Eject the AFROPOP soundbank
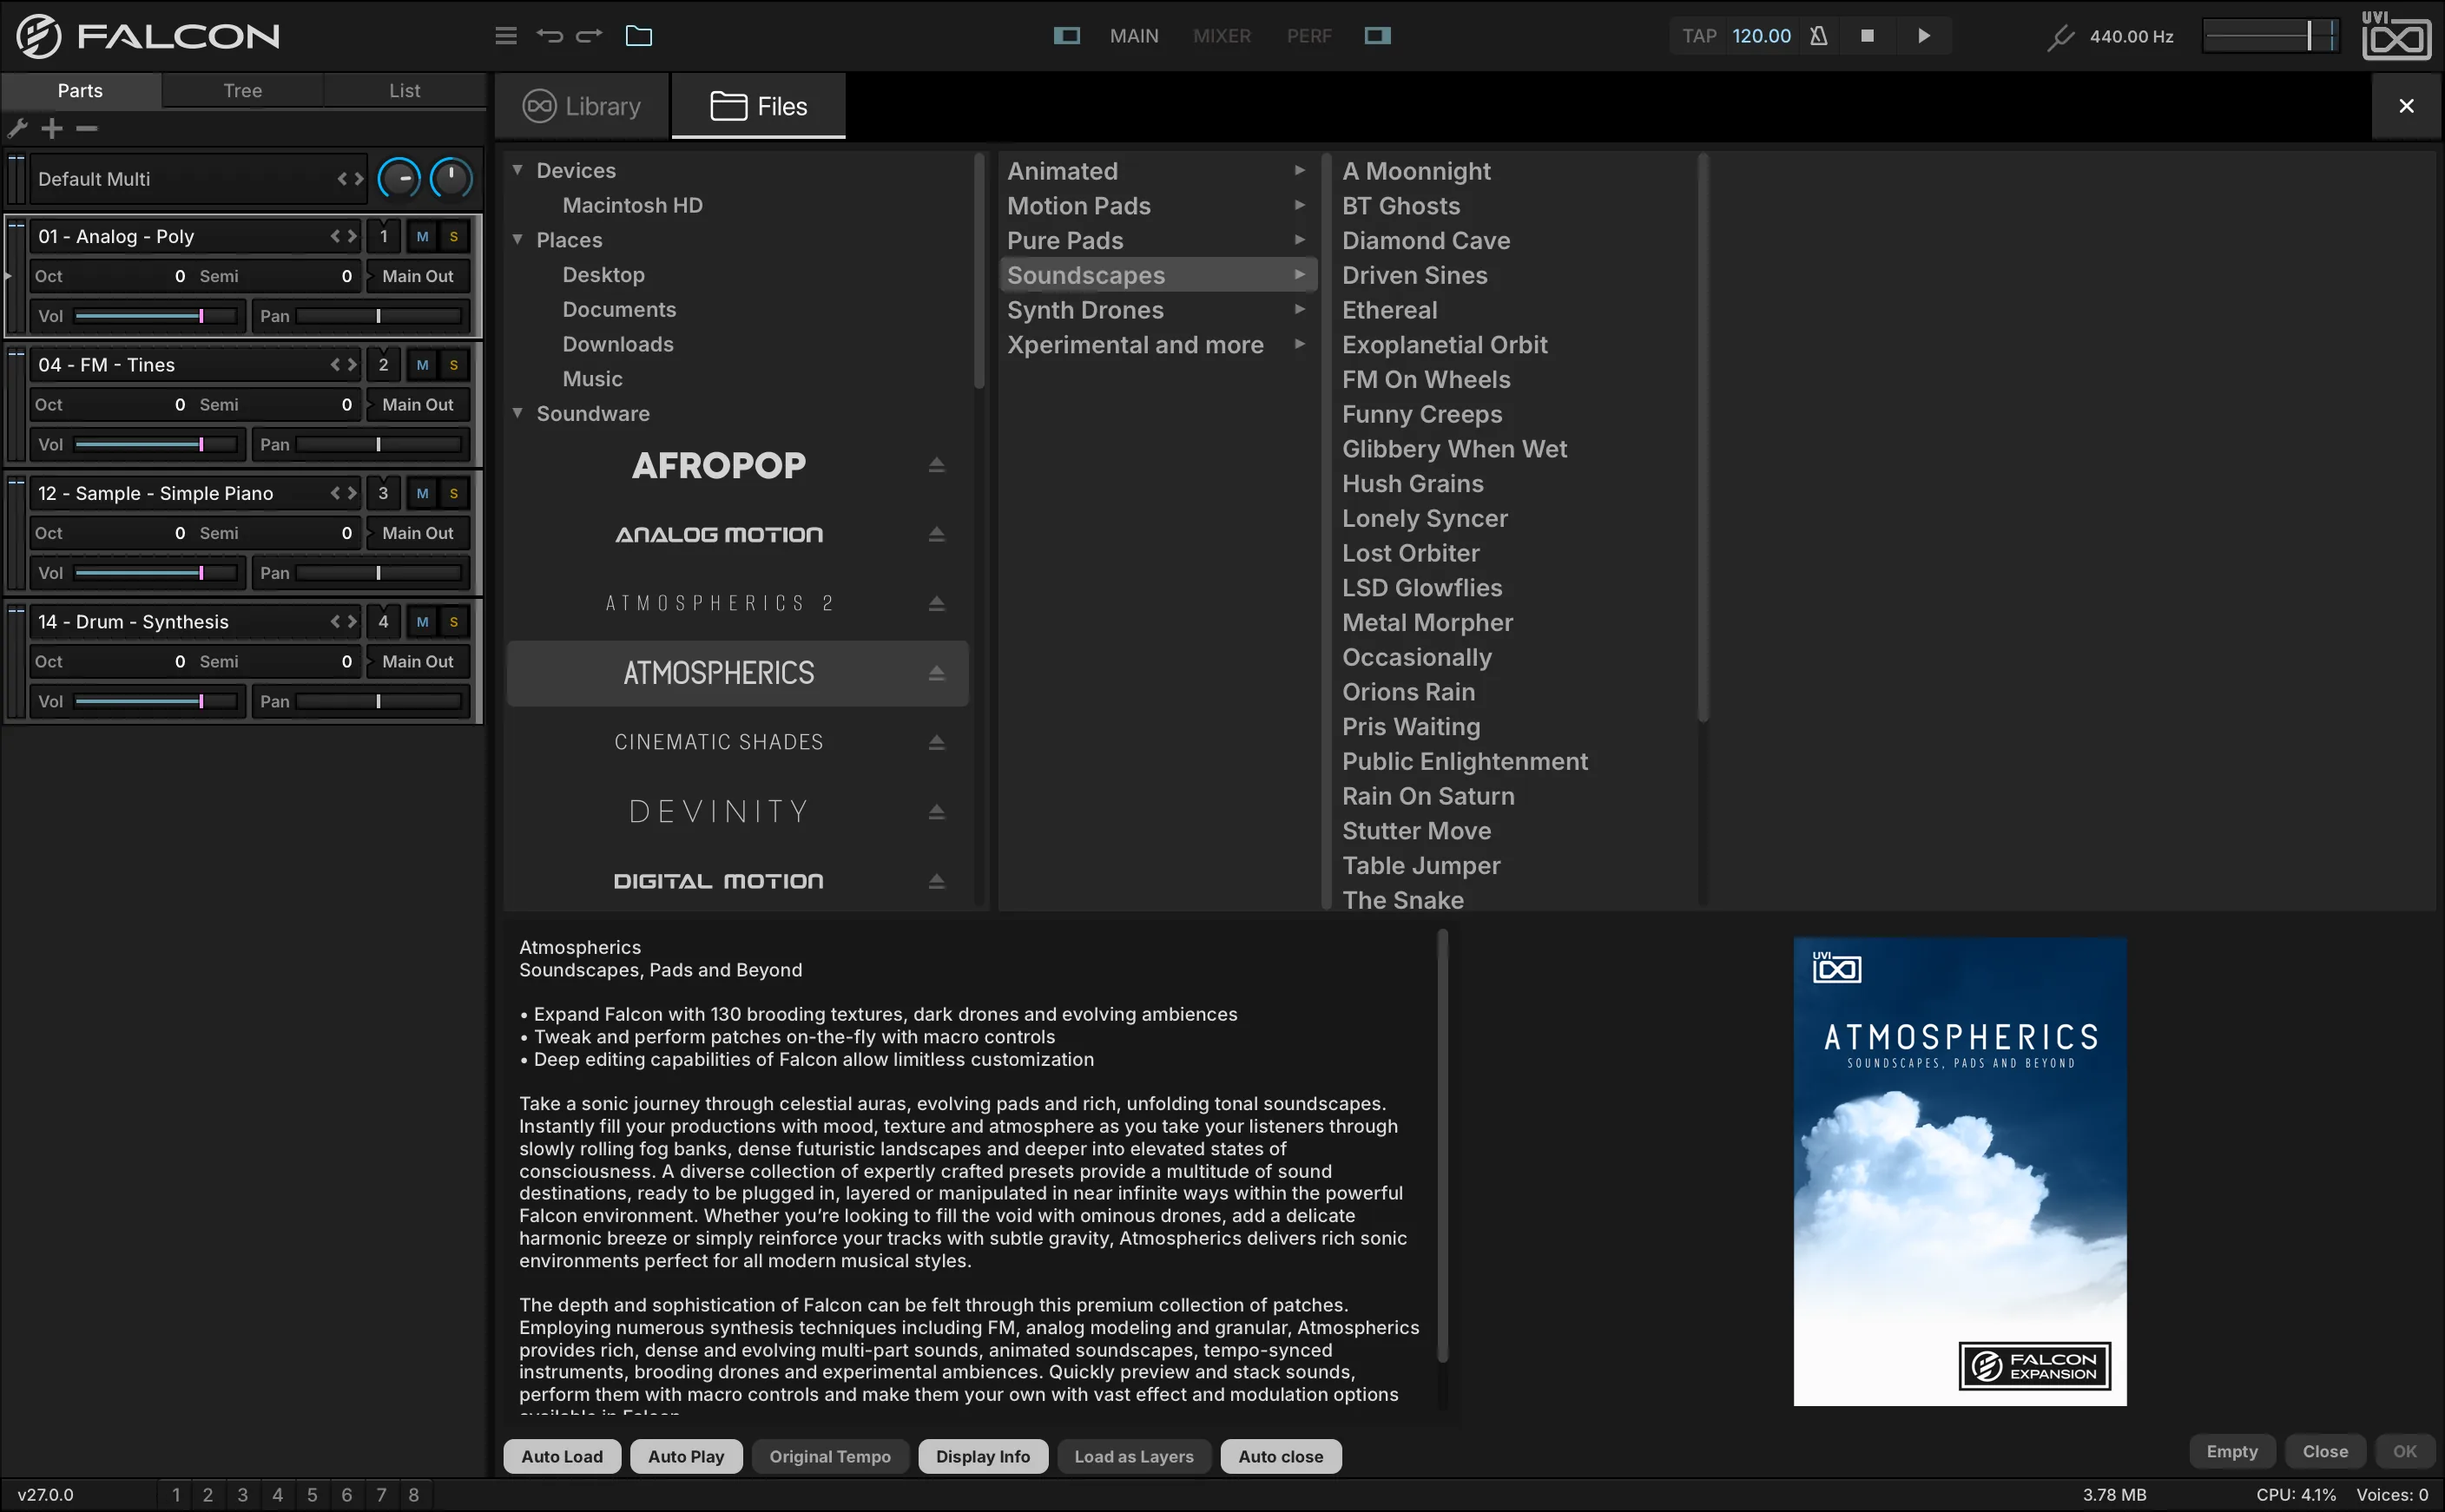 (x=936, y=465)
